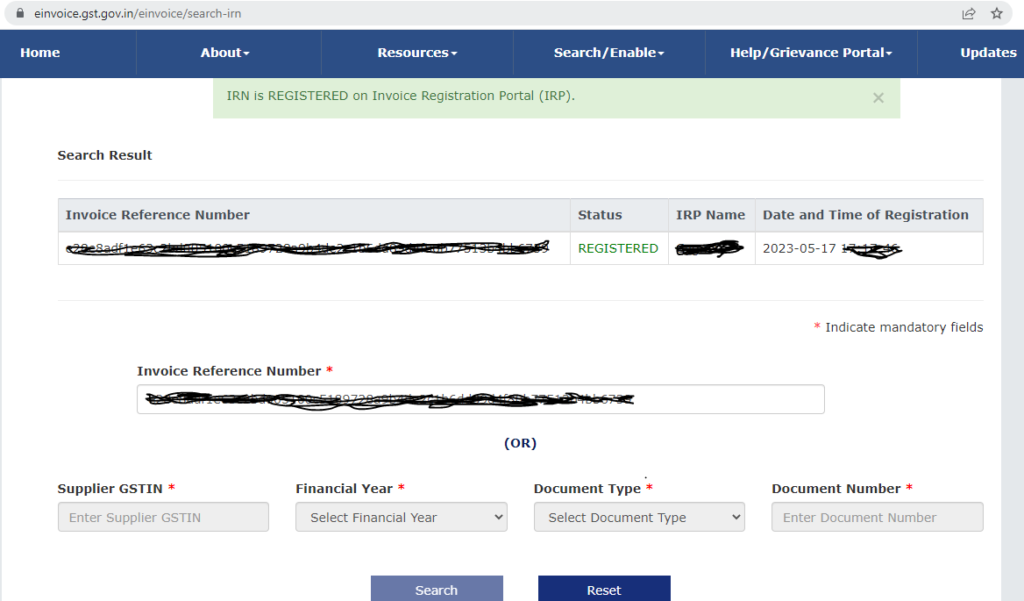The height and width of the screenshot is (601, 1024).
Task: Click the Reset button
Action: tap(604, 589)
